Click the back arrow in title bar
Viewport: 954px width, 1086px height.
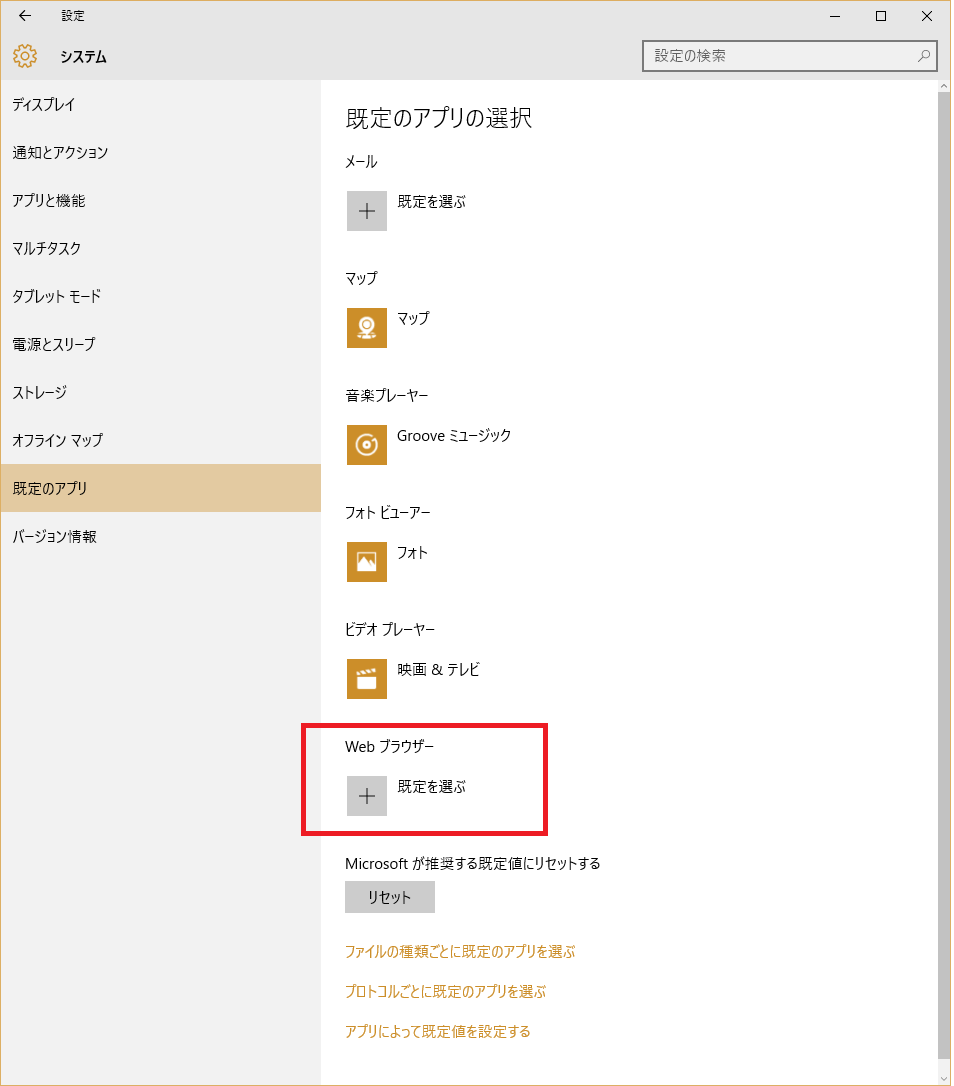click(x=25, y=16)
